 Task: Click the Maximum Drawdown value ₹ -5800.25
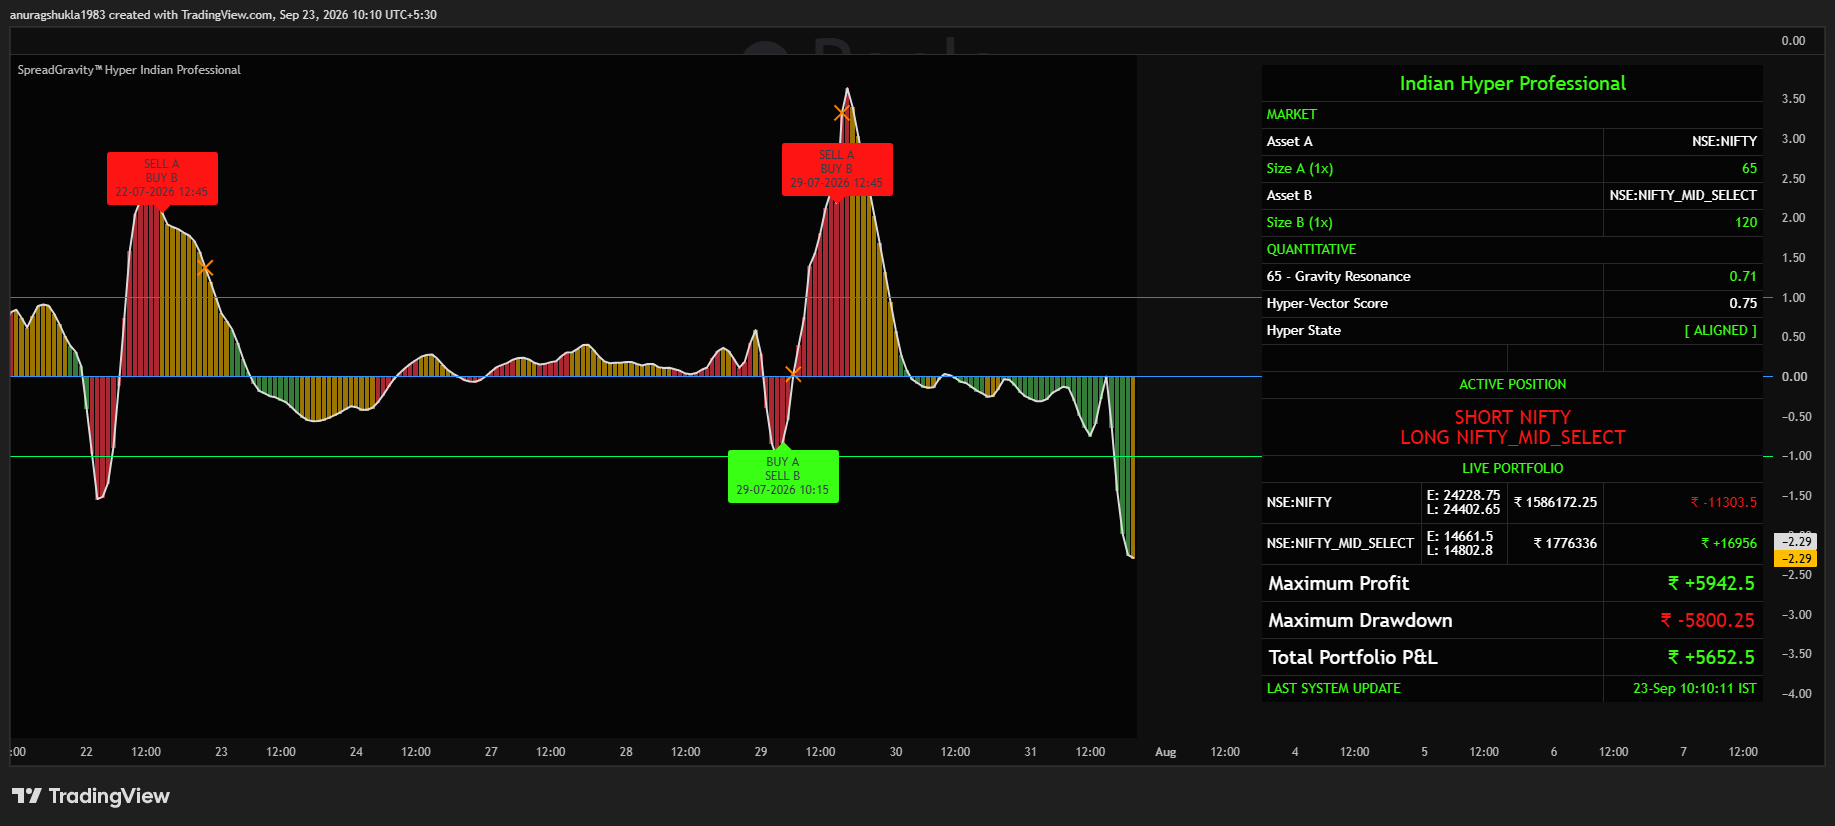click(x=1707, y=620)
